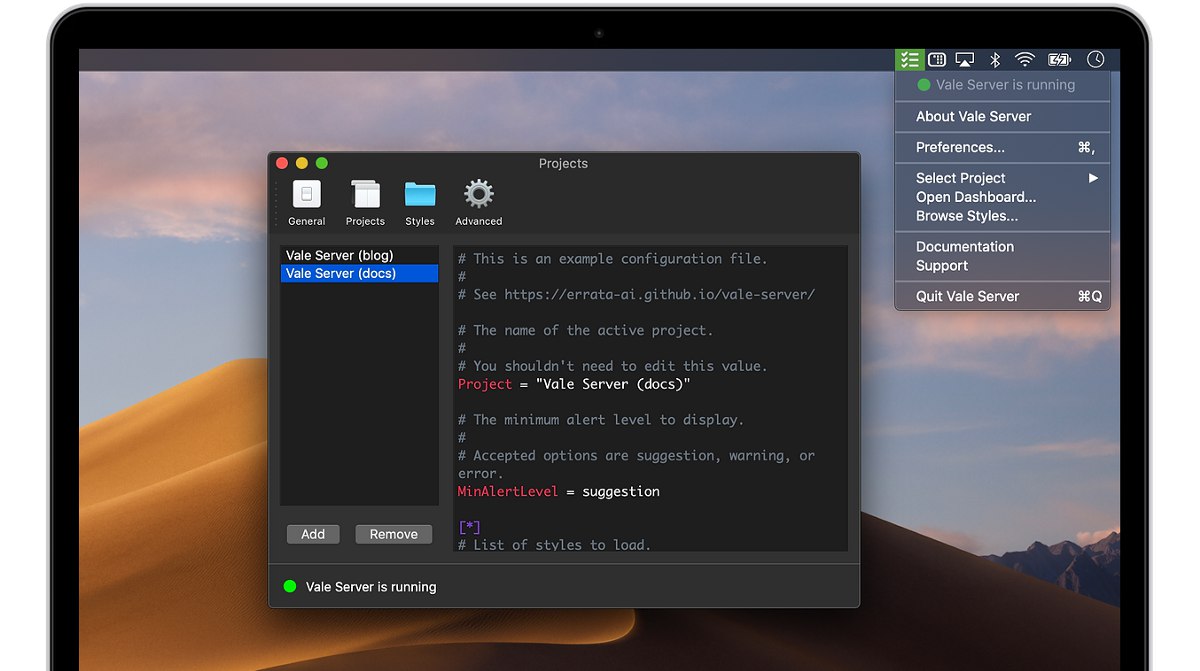The image size is (1200, 671).
Task: Click the suggestion value in editor
Action: (621, 491)
